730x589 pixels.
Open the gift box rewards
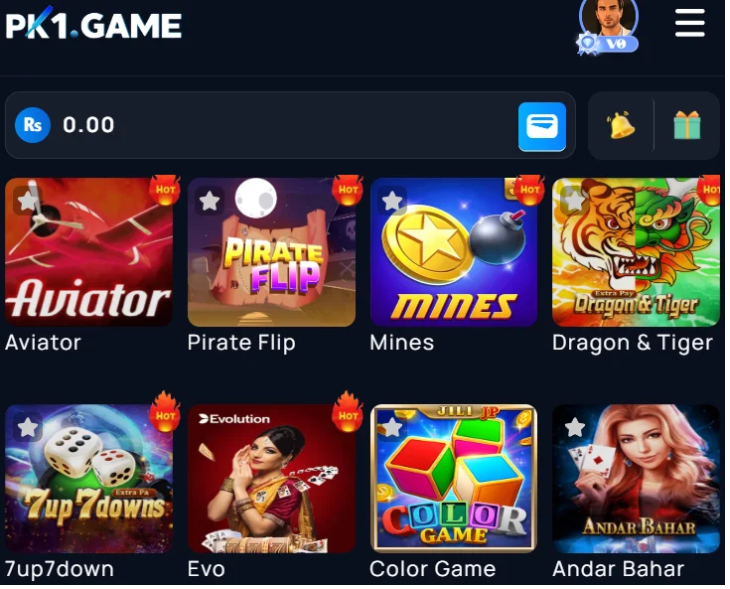(686, 125)
